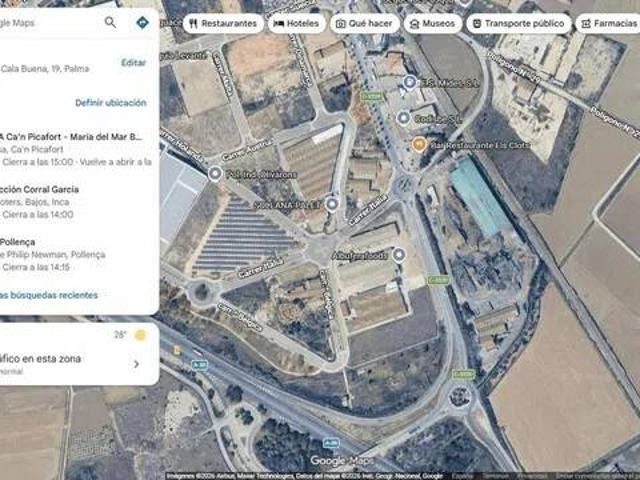Screen dimensions: 640x480
Task: Click the search magnifier icon
Action: 110,22
